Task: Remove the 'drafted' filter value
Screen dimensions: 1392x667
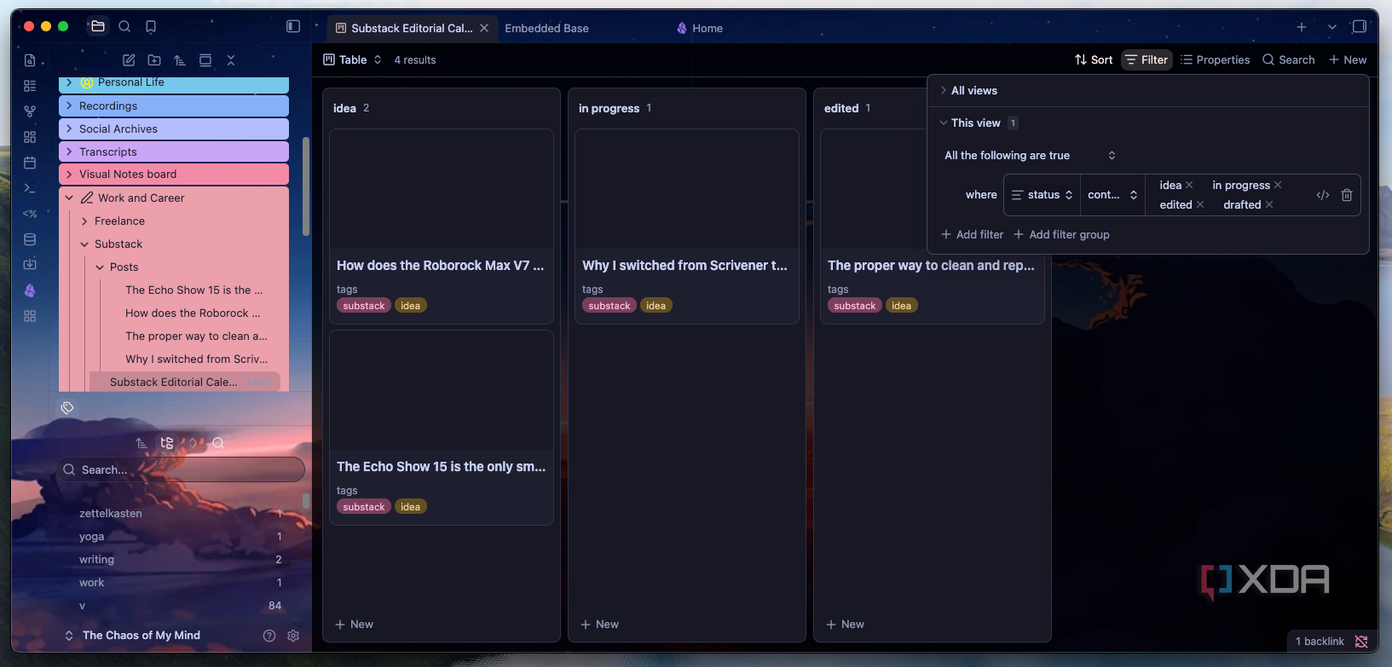Action: (x=1269, y=205)
